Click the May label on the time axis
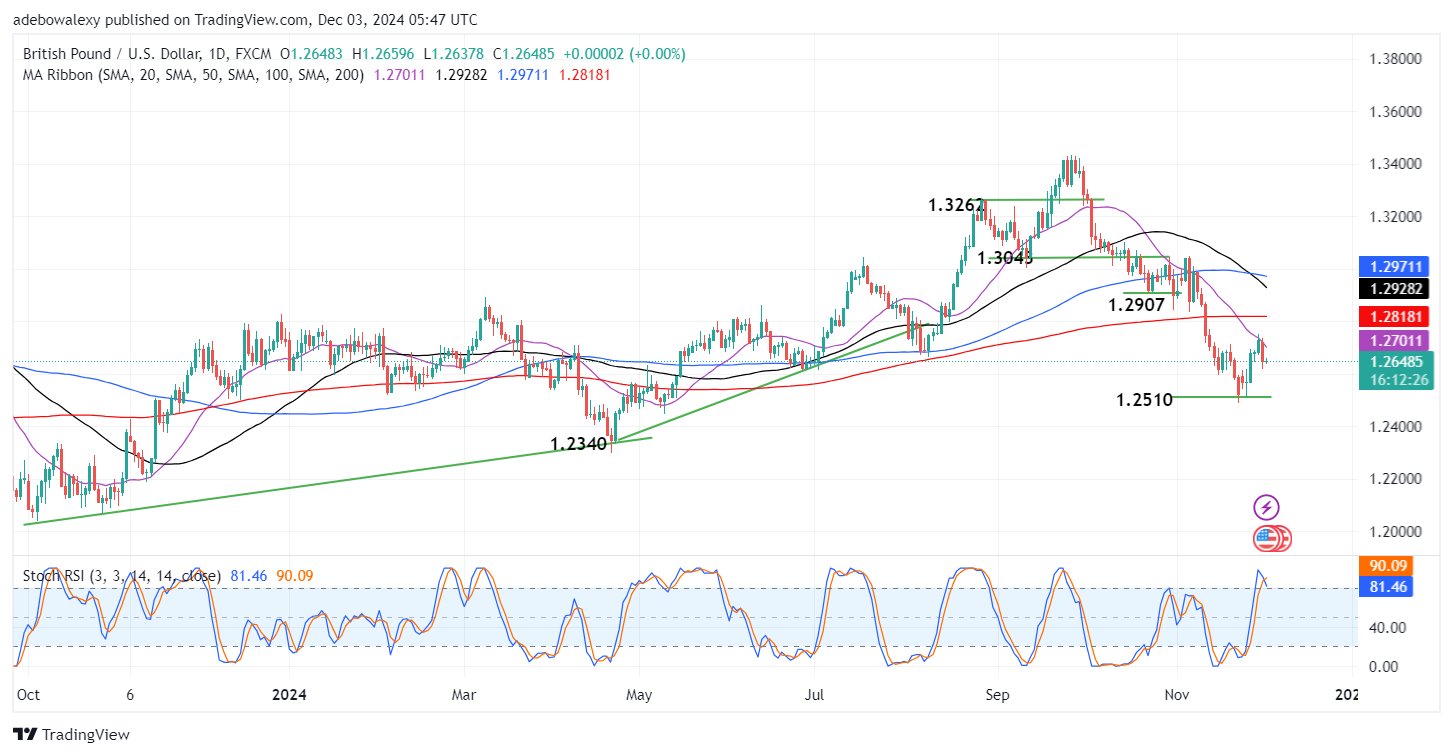The height and width of the screenshot is (756, 1453). (639, 693)
